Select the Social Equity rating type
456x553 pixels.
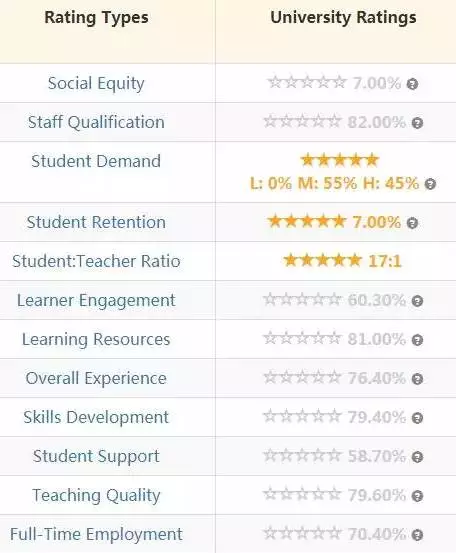click(96, 84)
